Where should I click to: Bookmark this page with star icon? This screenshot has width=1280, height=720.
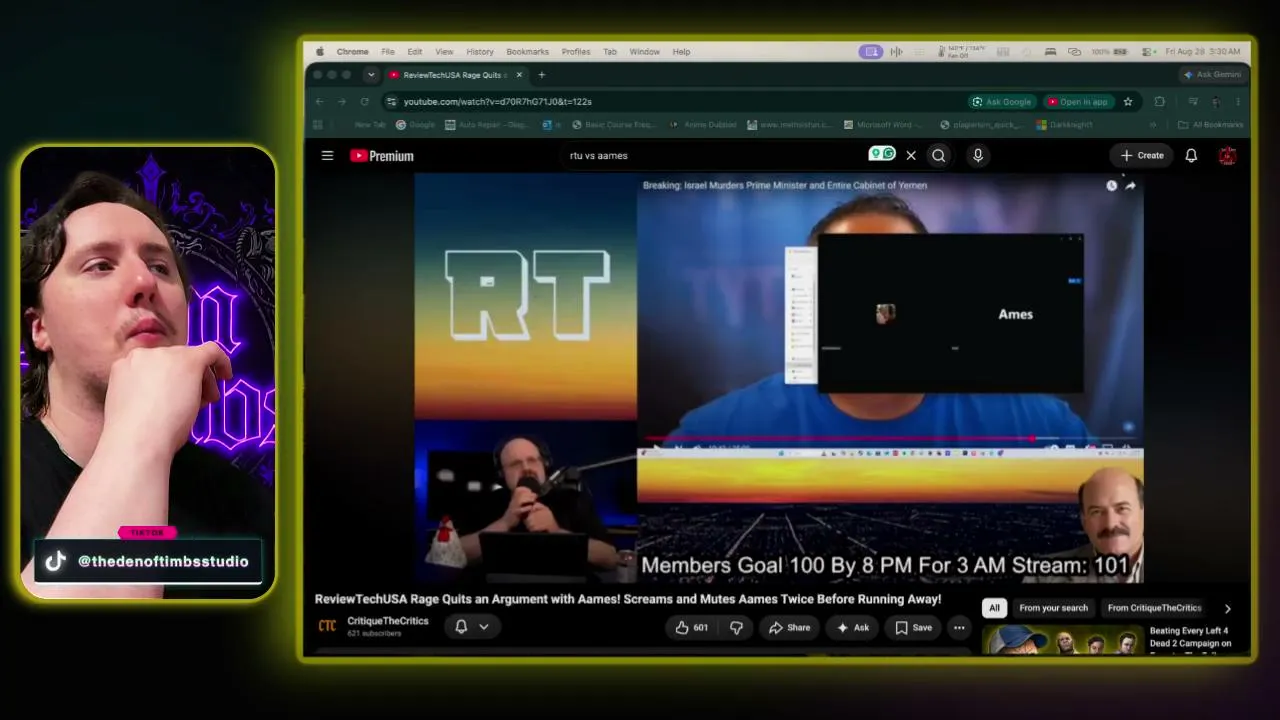coord(1128,101)
